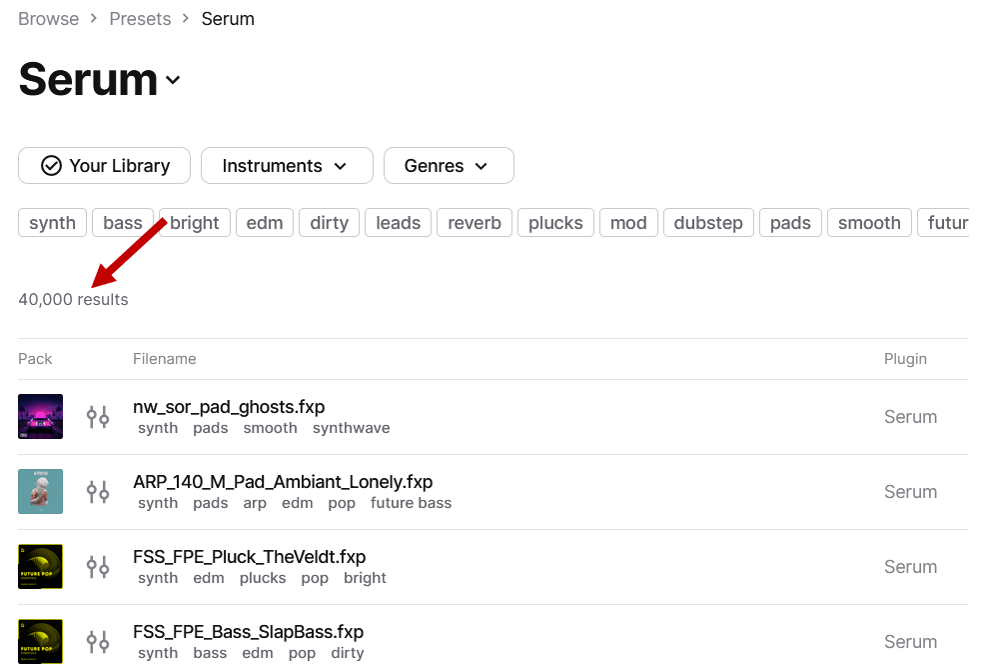This screenshot has width=983, height=671.
Task: Click the future bass tag under the ARP preset
Action: [411, 502]
